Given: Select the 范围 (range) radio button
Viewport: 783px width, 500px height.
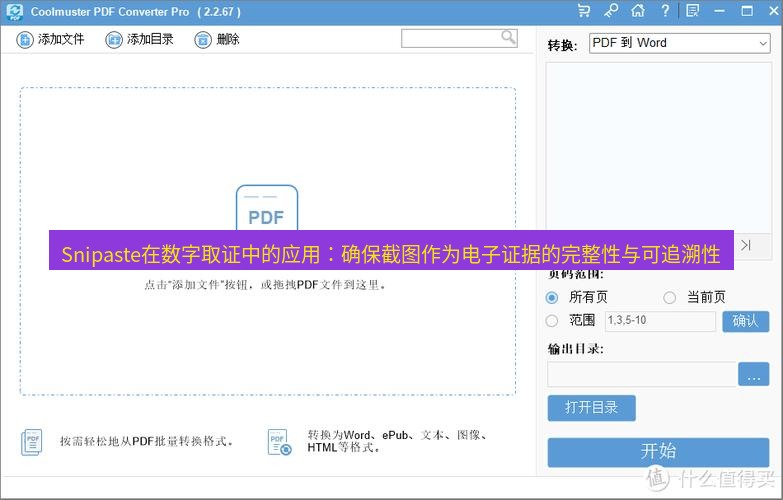Looking at the screenshot, I should tap(552, 321).
